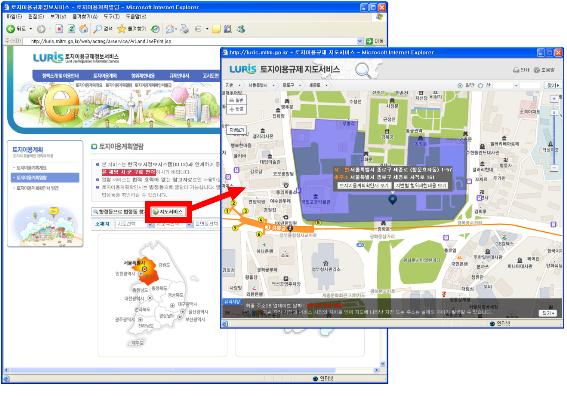The width and height of the screenshot is (567, 398).
Task: Click the 찾기 search button in the map toolbar
Action: coord(553,85)
